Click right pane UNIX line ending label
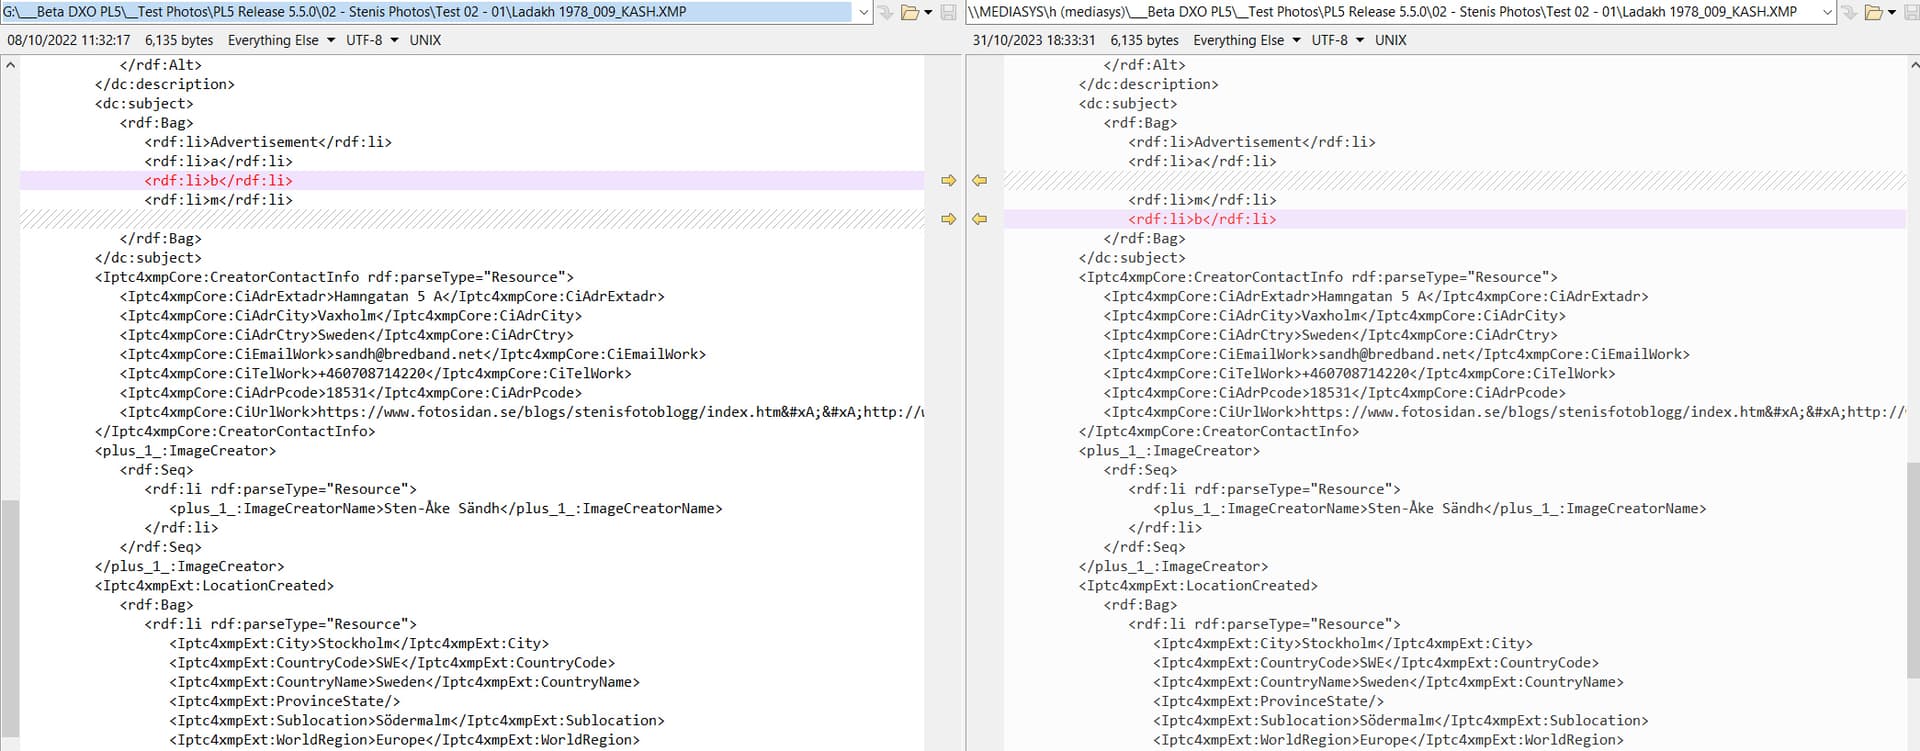1920x751 pixels. (x=1390, y=40)
